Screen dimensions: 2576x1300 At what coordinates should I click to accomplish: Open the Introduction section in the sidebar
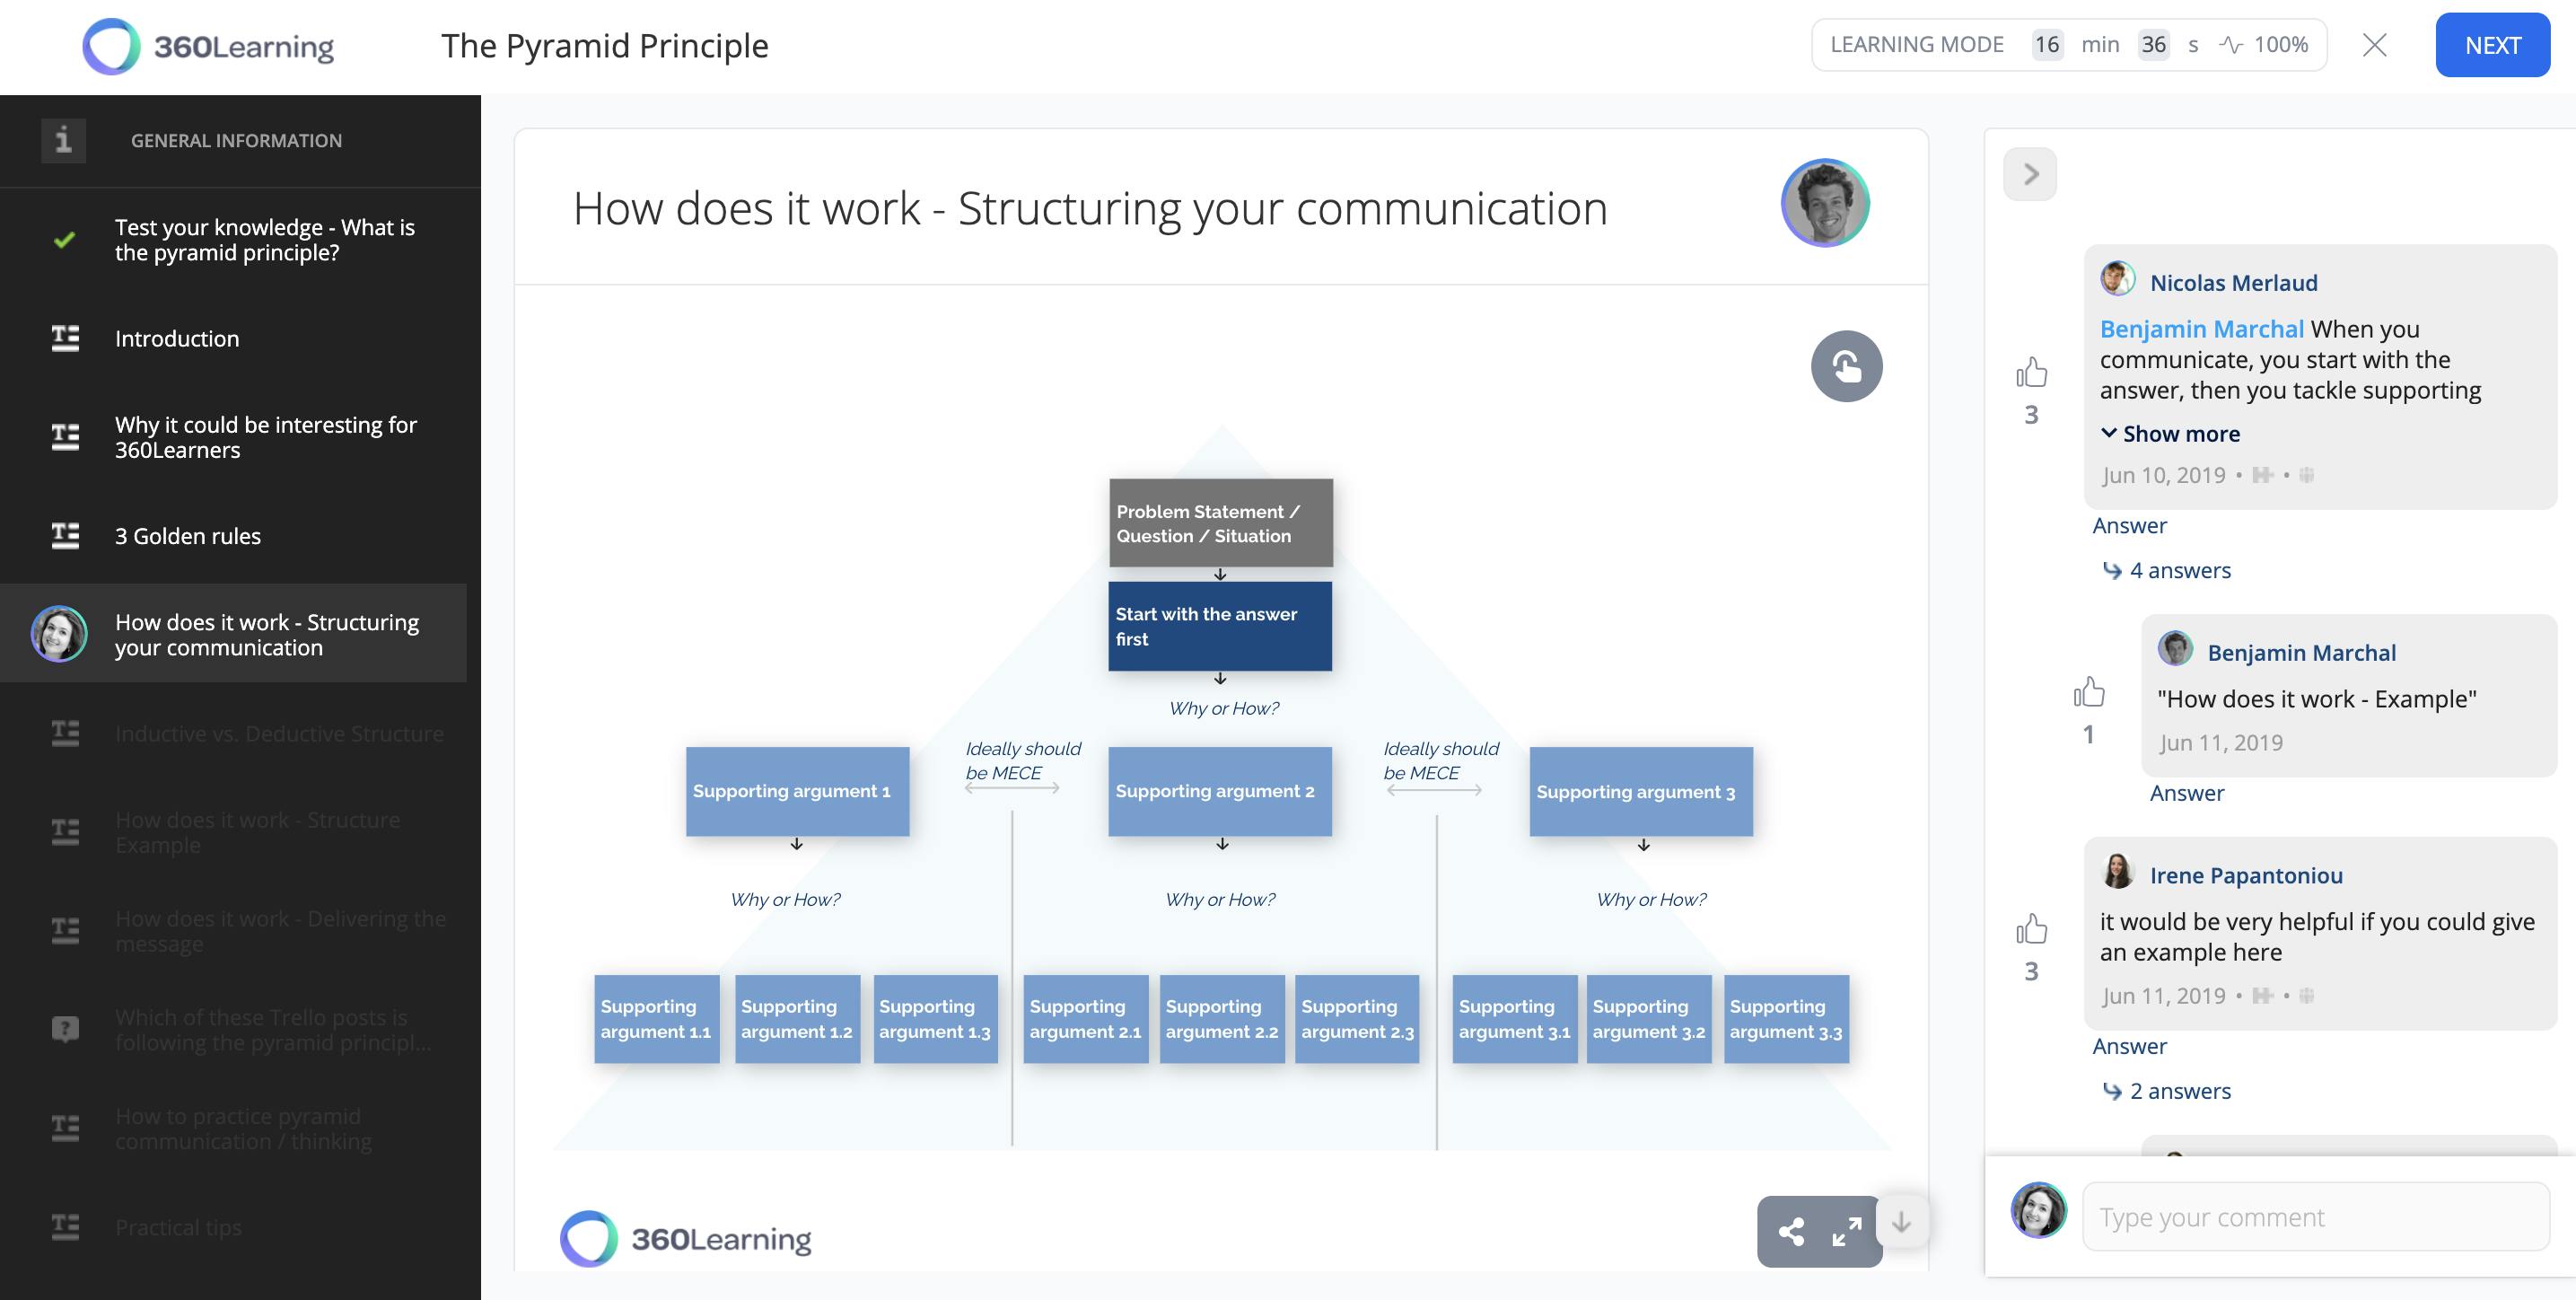coord(177,338)
